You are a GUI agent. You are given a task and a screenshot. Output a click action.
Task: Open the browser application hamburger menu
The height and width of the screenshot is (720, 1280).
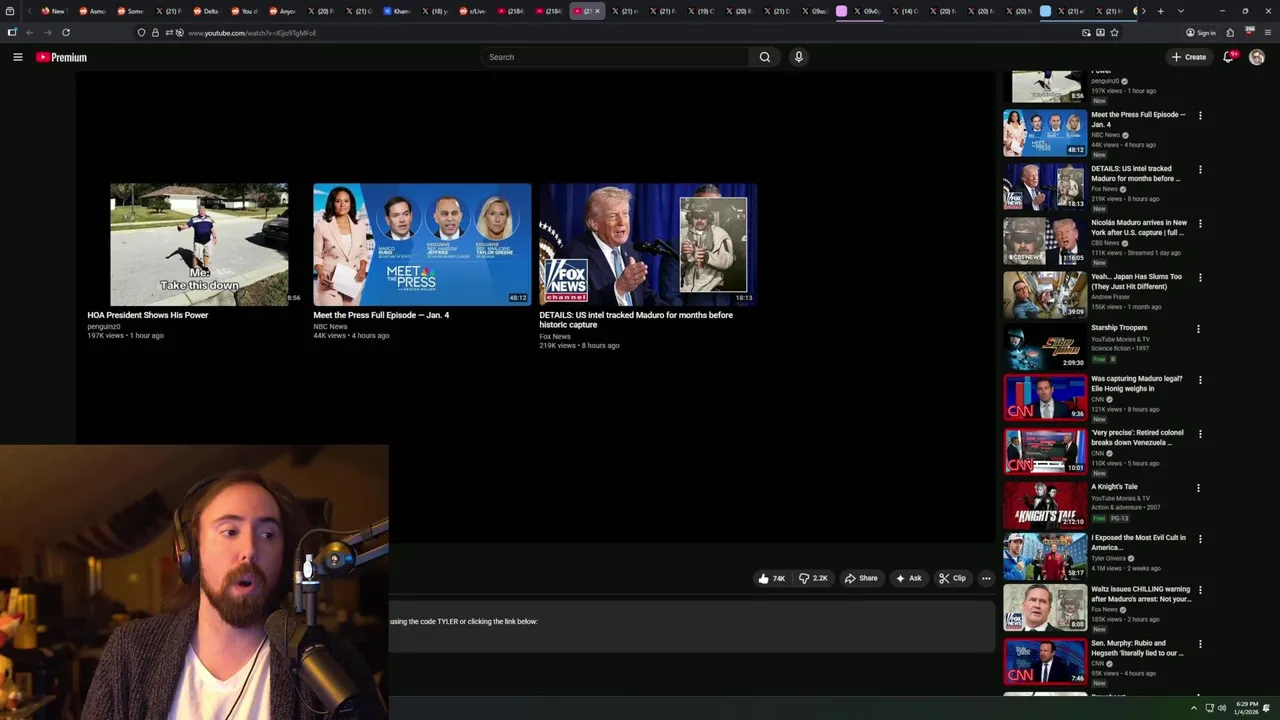[x=1267, y=33]
